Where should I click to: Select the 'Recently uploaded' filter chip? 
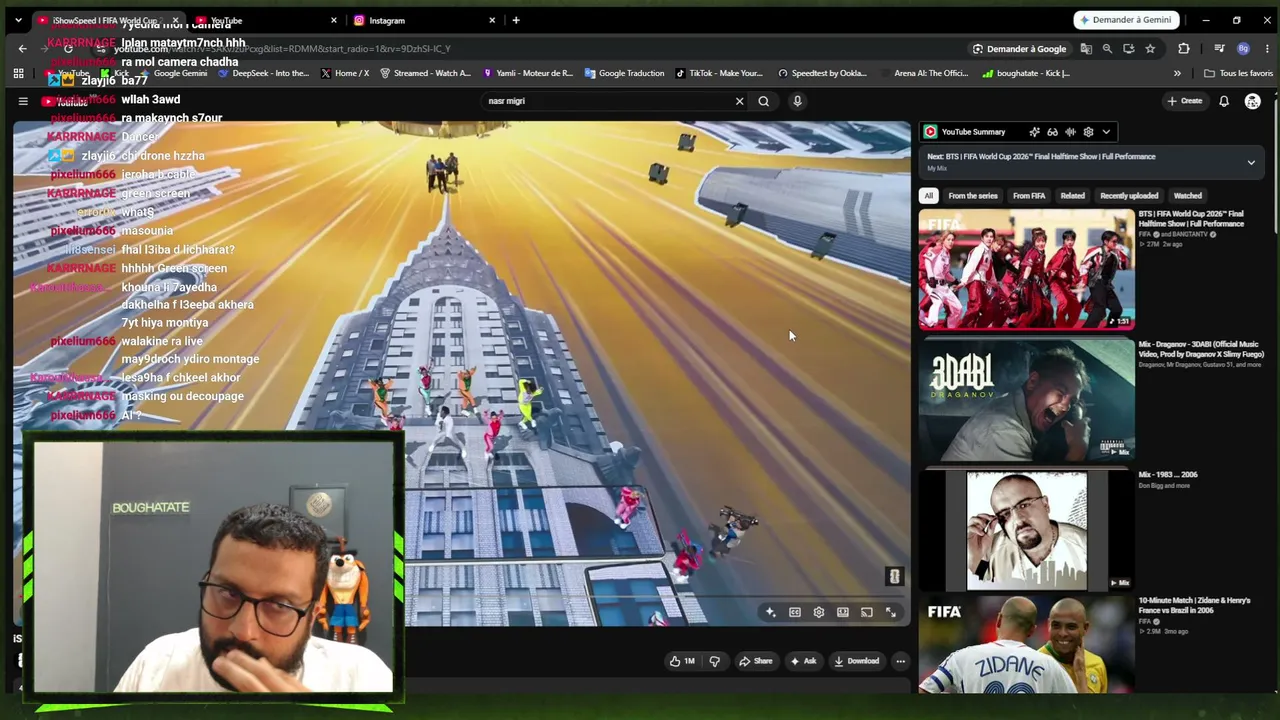pyautogui.click(x=1129, y=196)
